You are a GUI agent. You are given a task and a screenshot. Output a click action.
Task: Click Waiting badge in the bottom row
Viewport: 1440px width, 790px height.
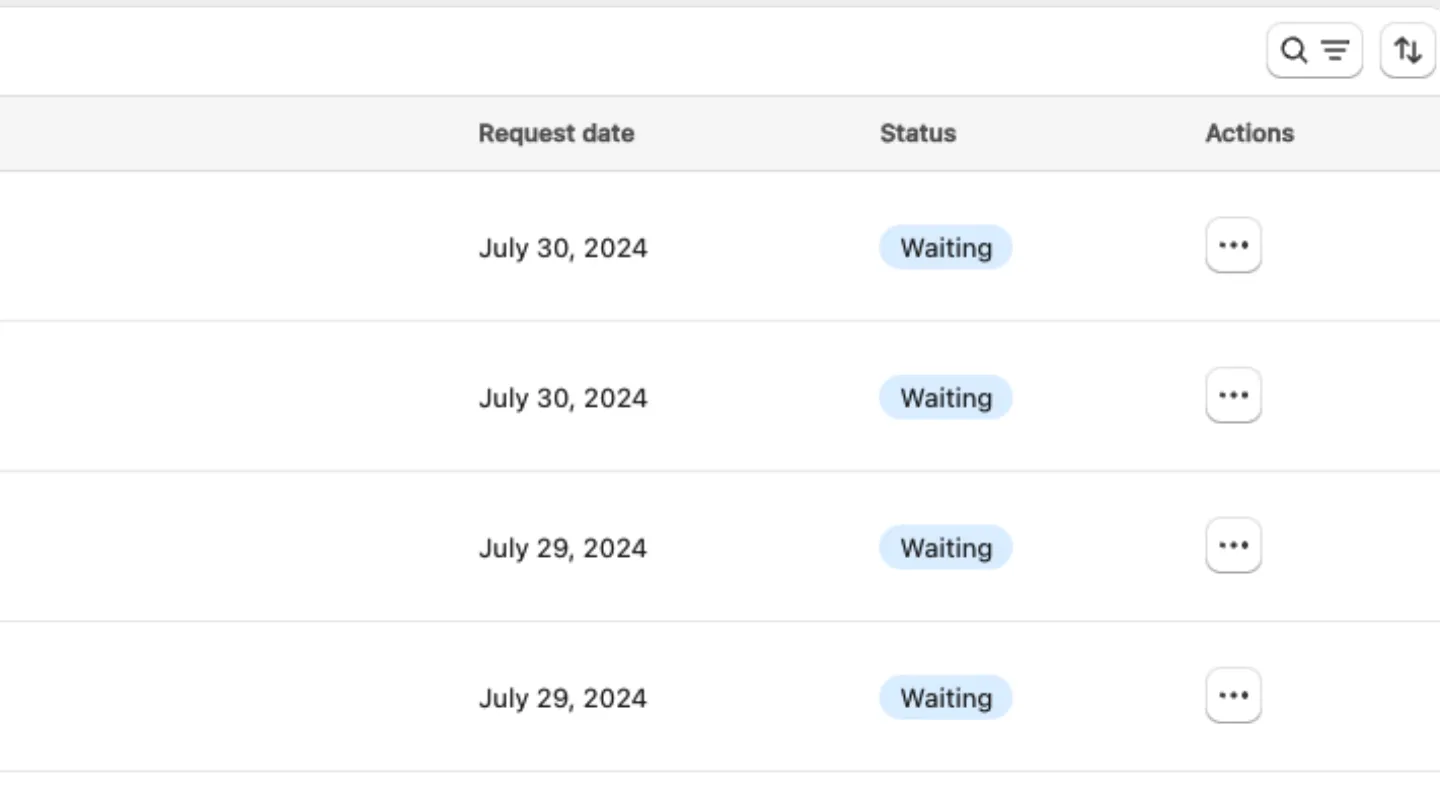(946, 697)
